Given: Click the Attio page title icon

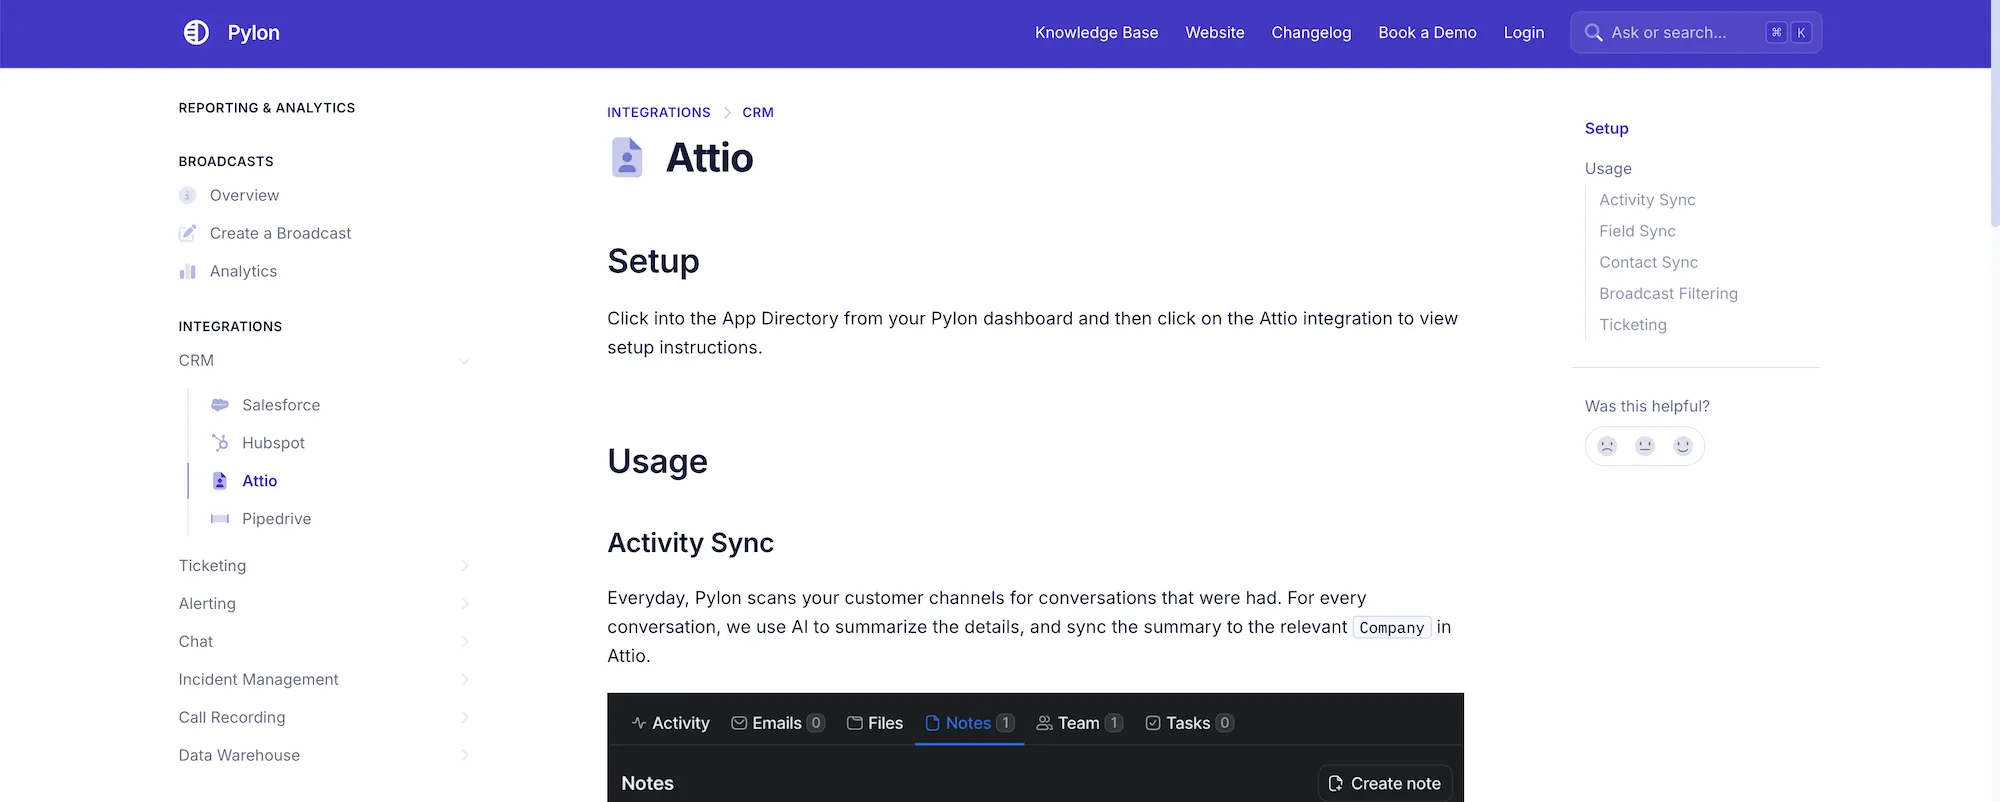Looking at the screenshot, I should 627,158.
